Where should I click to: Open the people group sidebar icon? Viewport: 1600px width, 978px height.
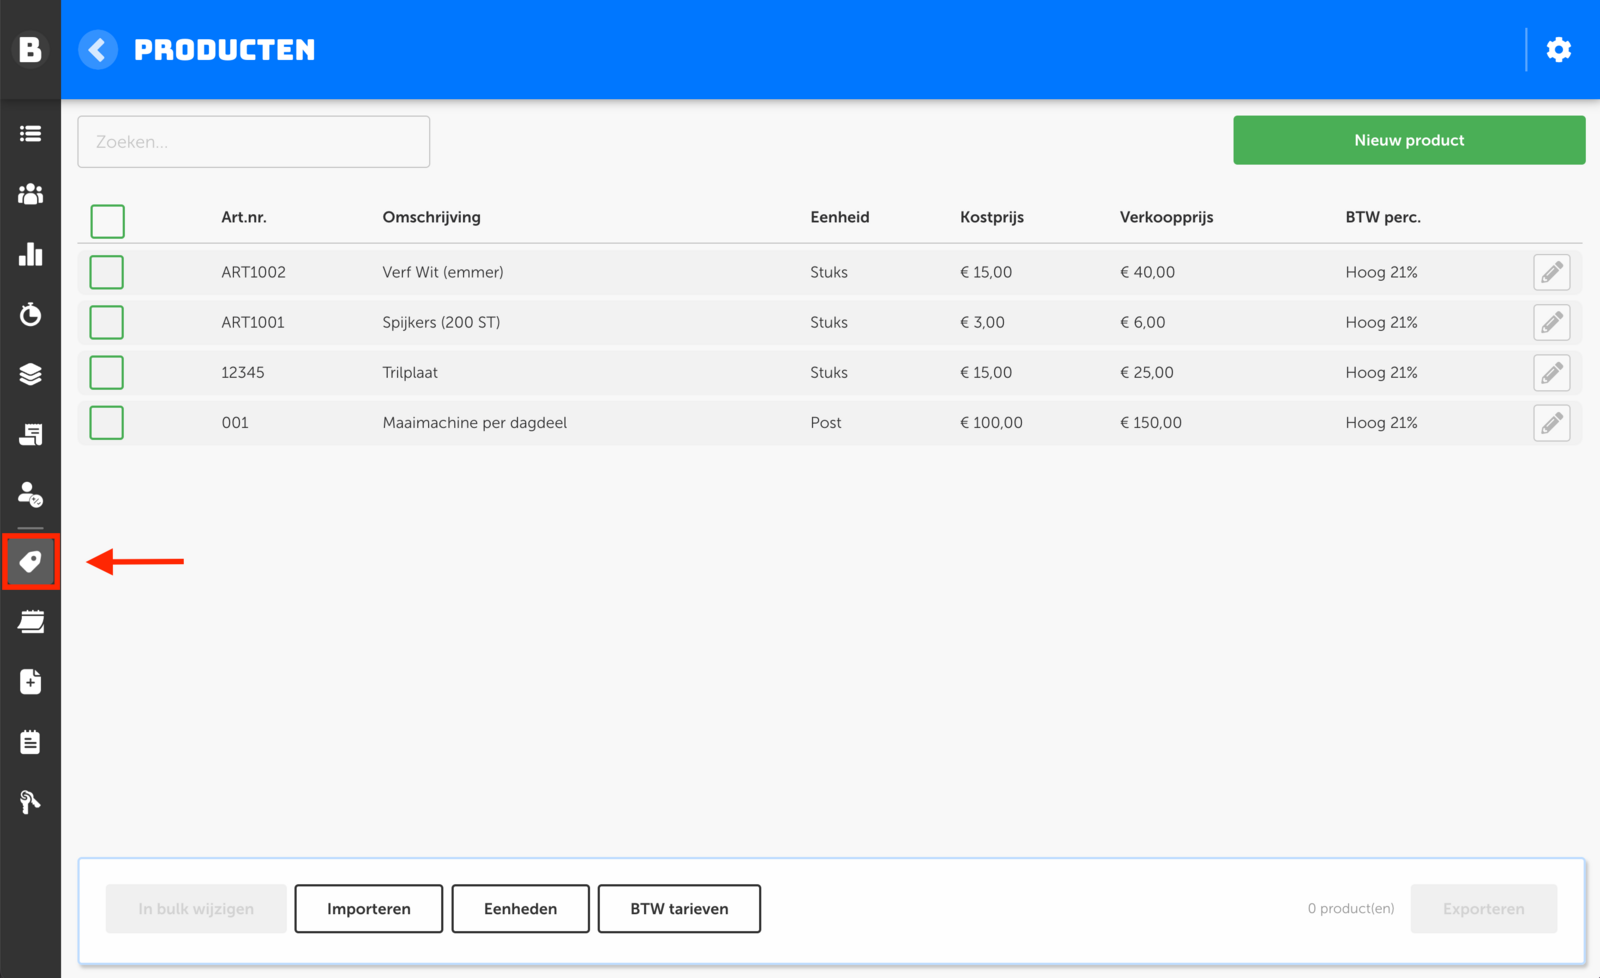[x=31, y=194]
